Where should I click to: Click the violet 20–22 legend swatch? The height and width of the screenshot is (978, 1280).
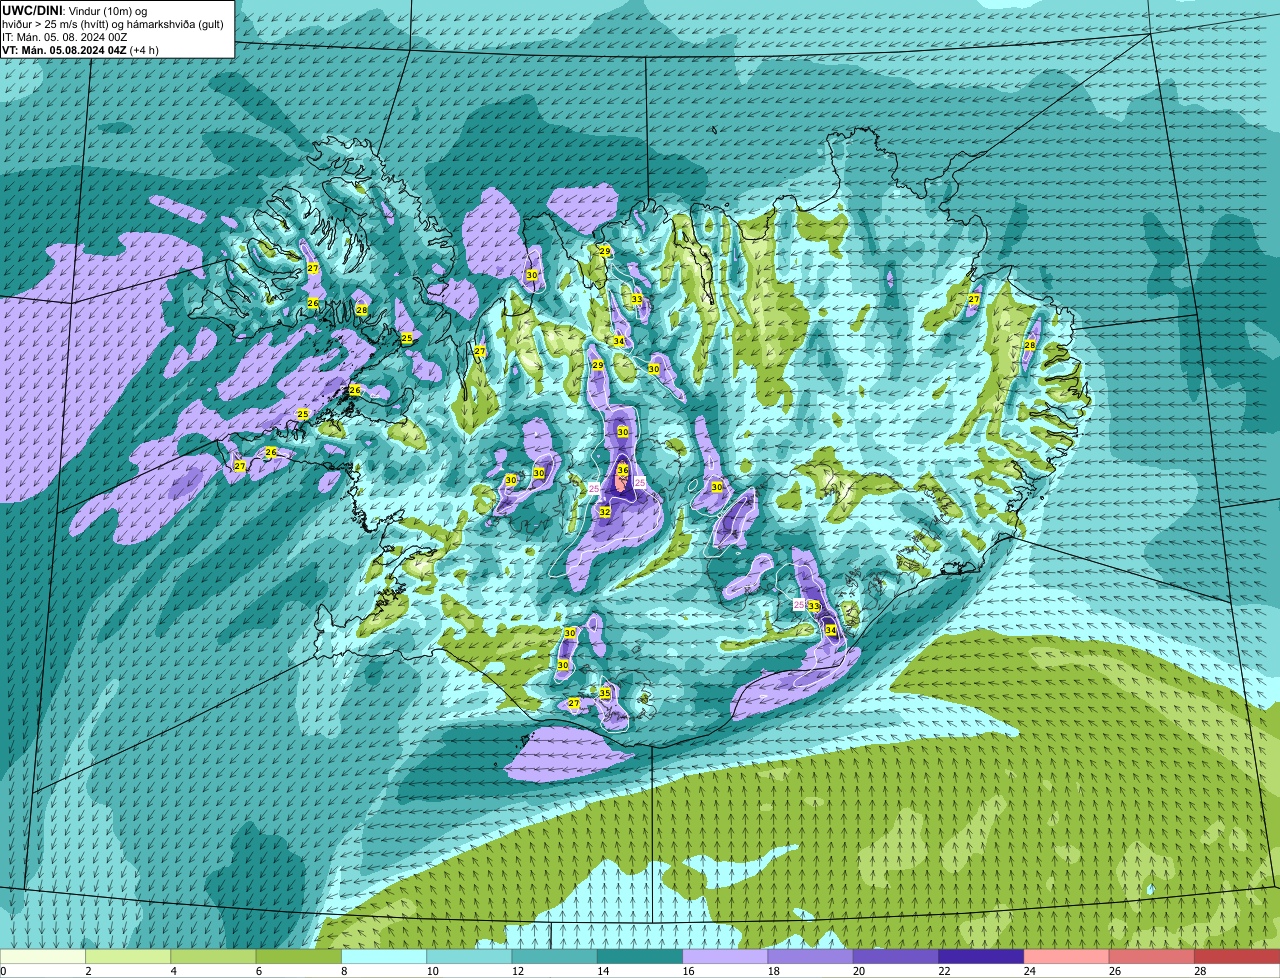tap(896, 956)
